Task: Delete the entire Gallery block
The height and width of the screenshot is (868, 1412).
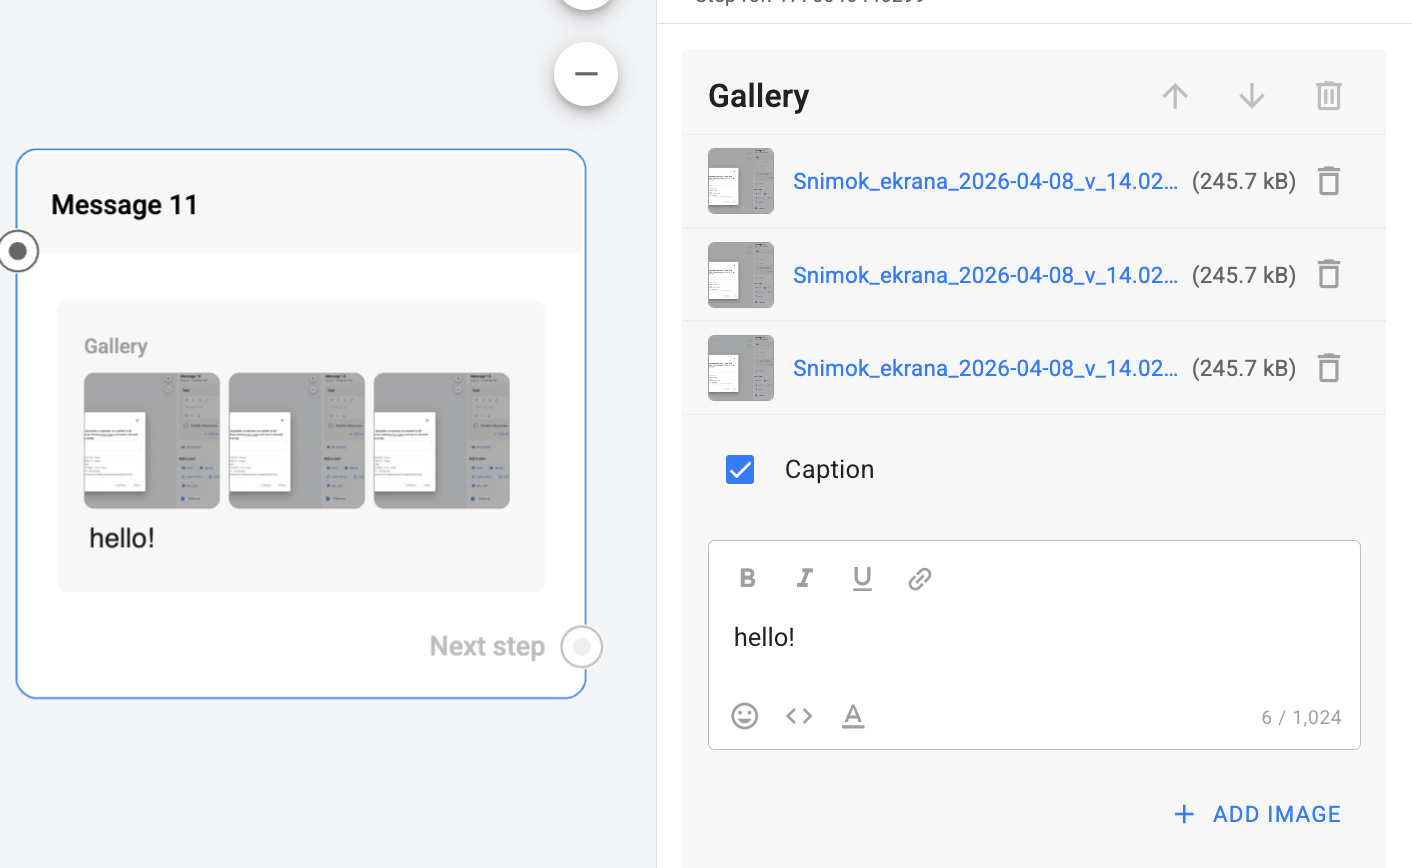Action: tap(1328, 96)
